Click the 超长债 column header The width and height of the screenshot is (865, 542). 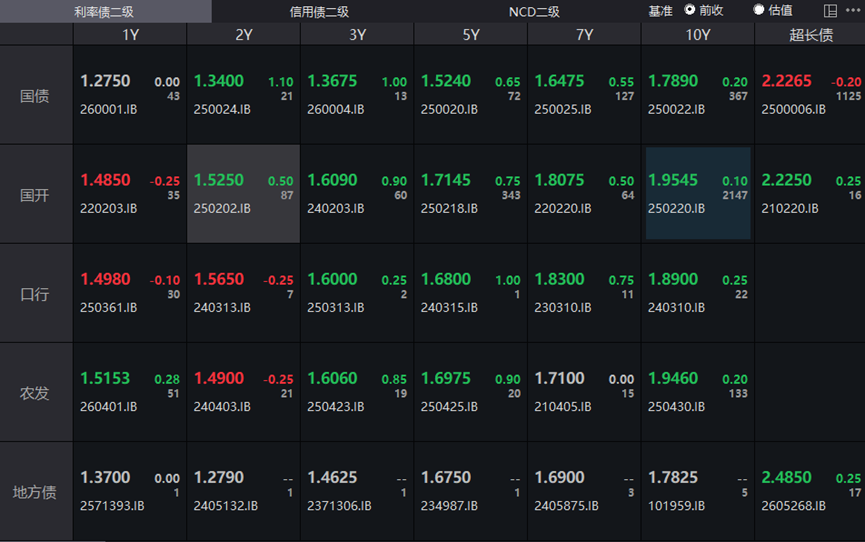tap(810, 34)
